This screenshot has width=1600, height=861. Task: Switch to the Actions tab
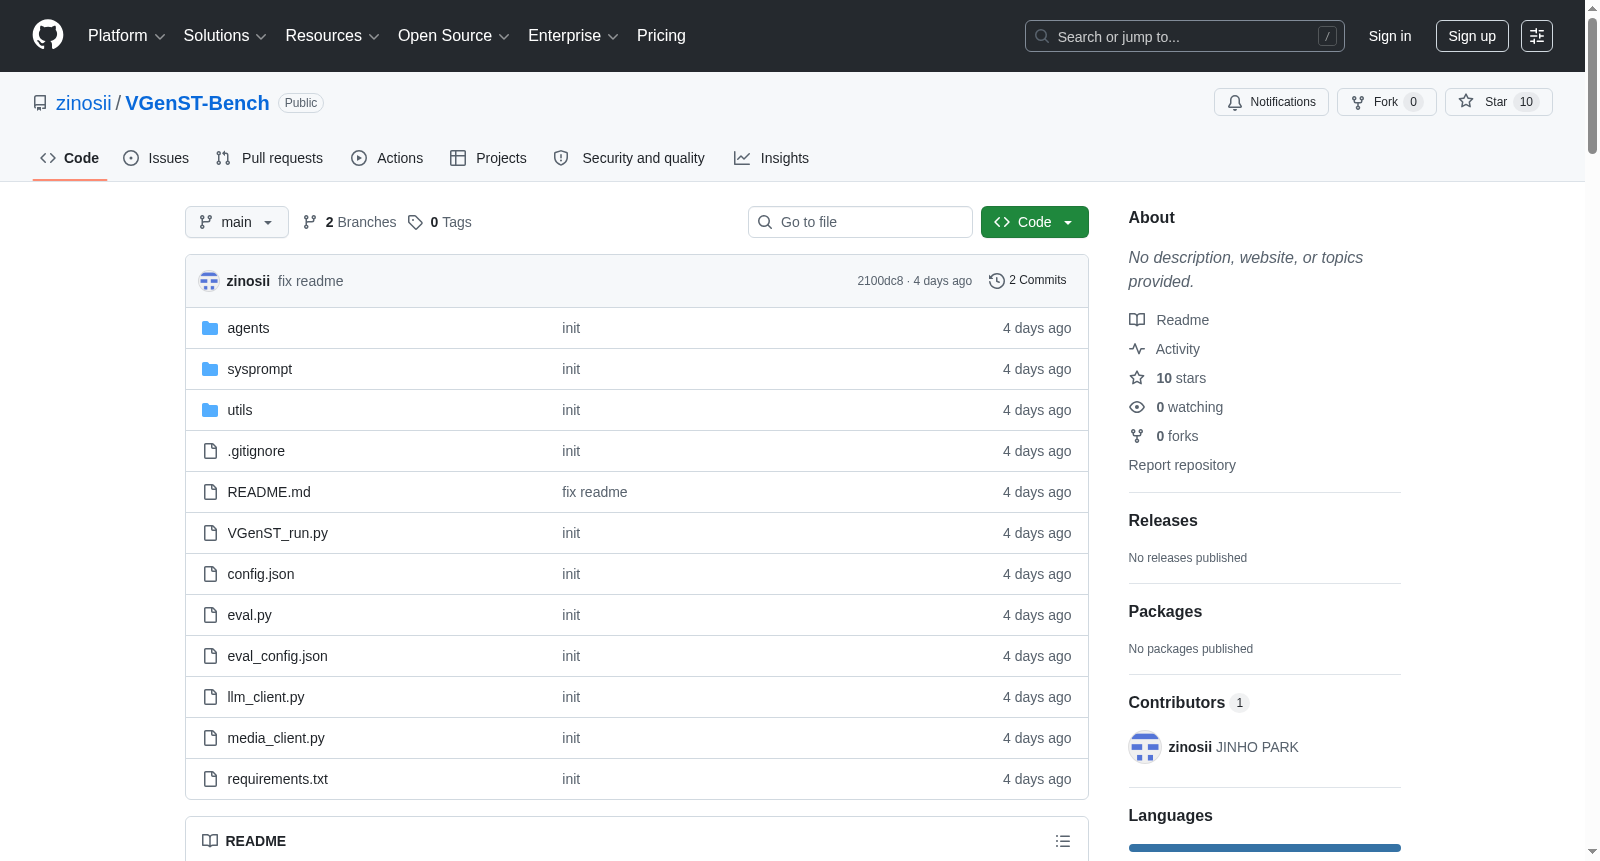coord(387,158)
